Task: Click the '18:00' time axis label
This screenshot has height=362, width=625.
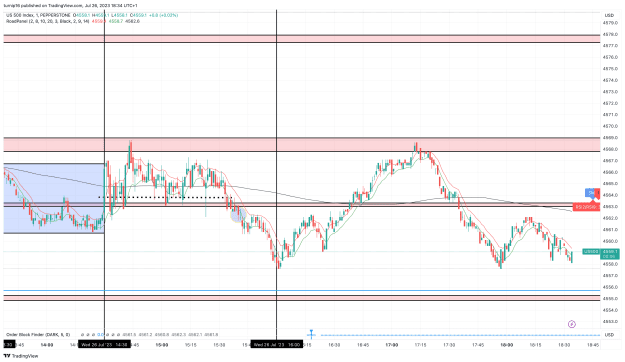Action: coord(506,345)
